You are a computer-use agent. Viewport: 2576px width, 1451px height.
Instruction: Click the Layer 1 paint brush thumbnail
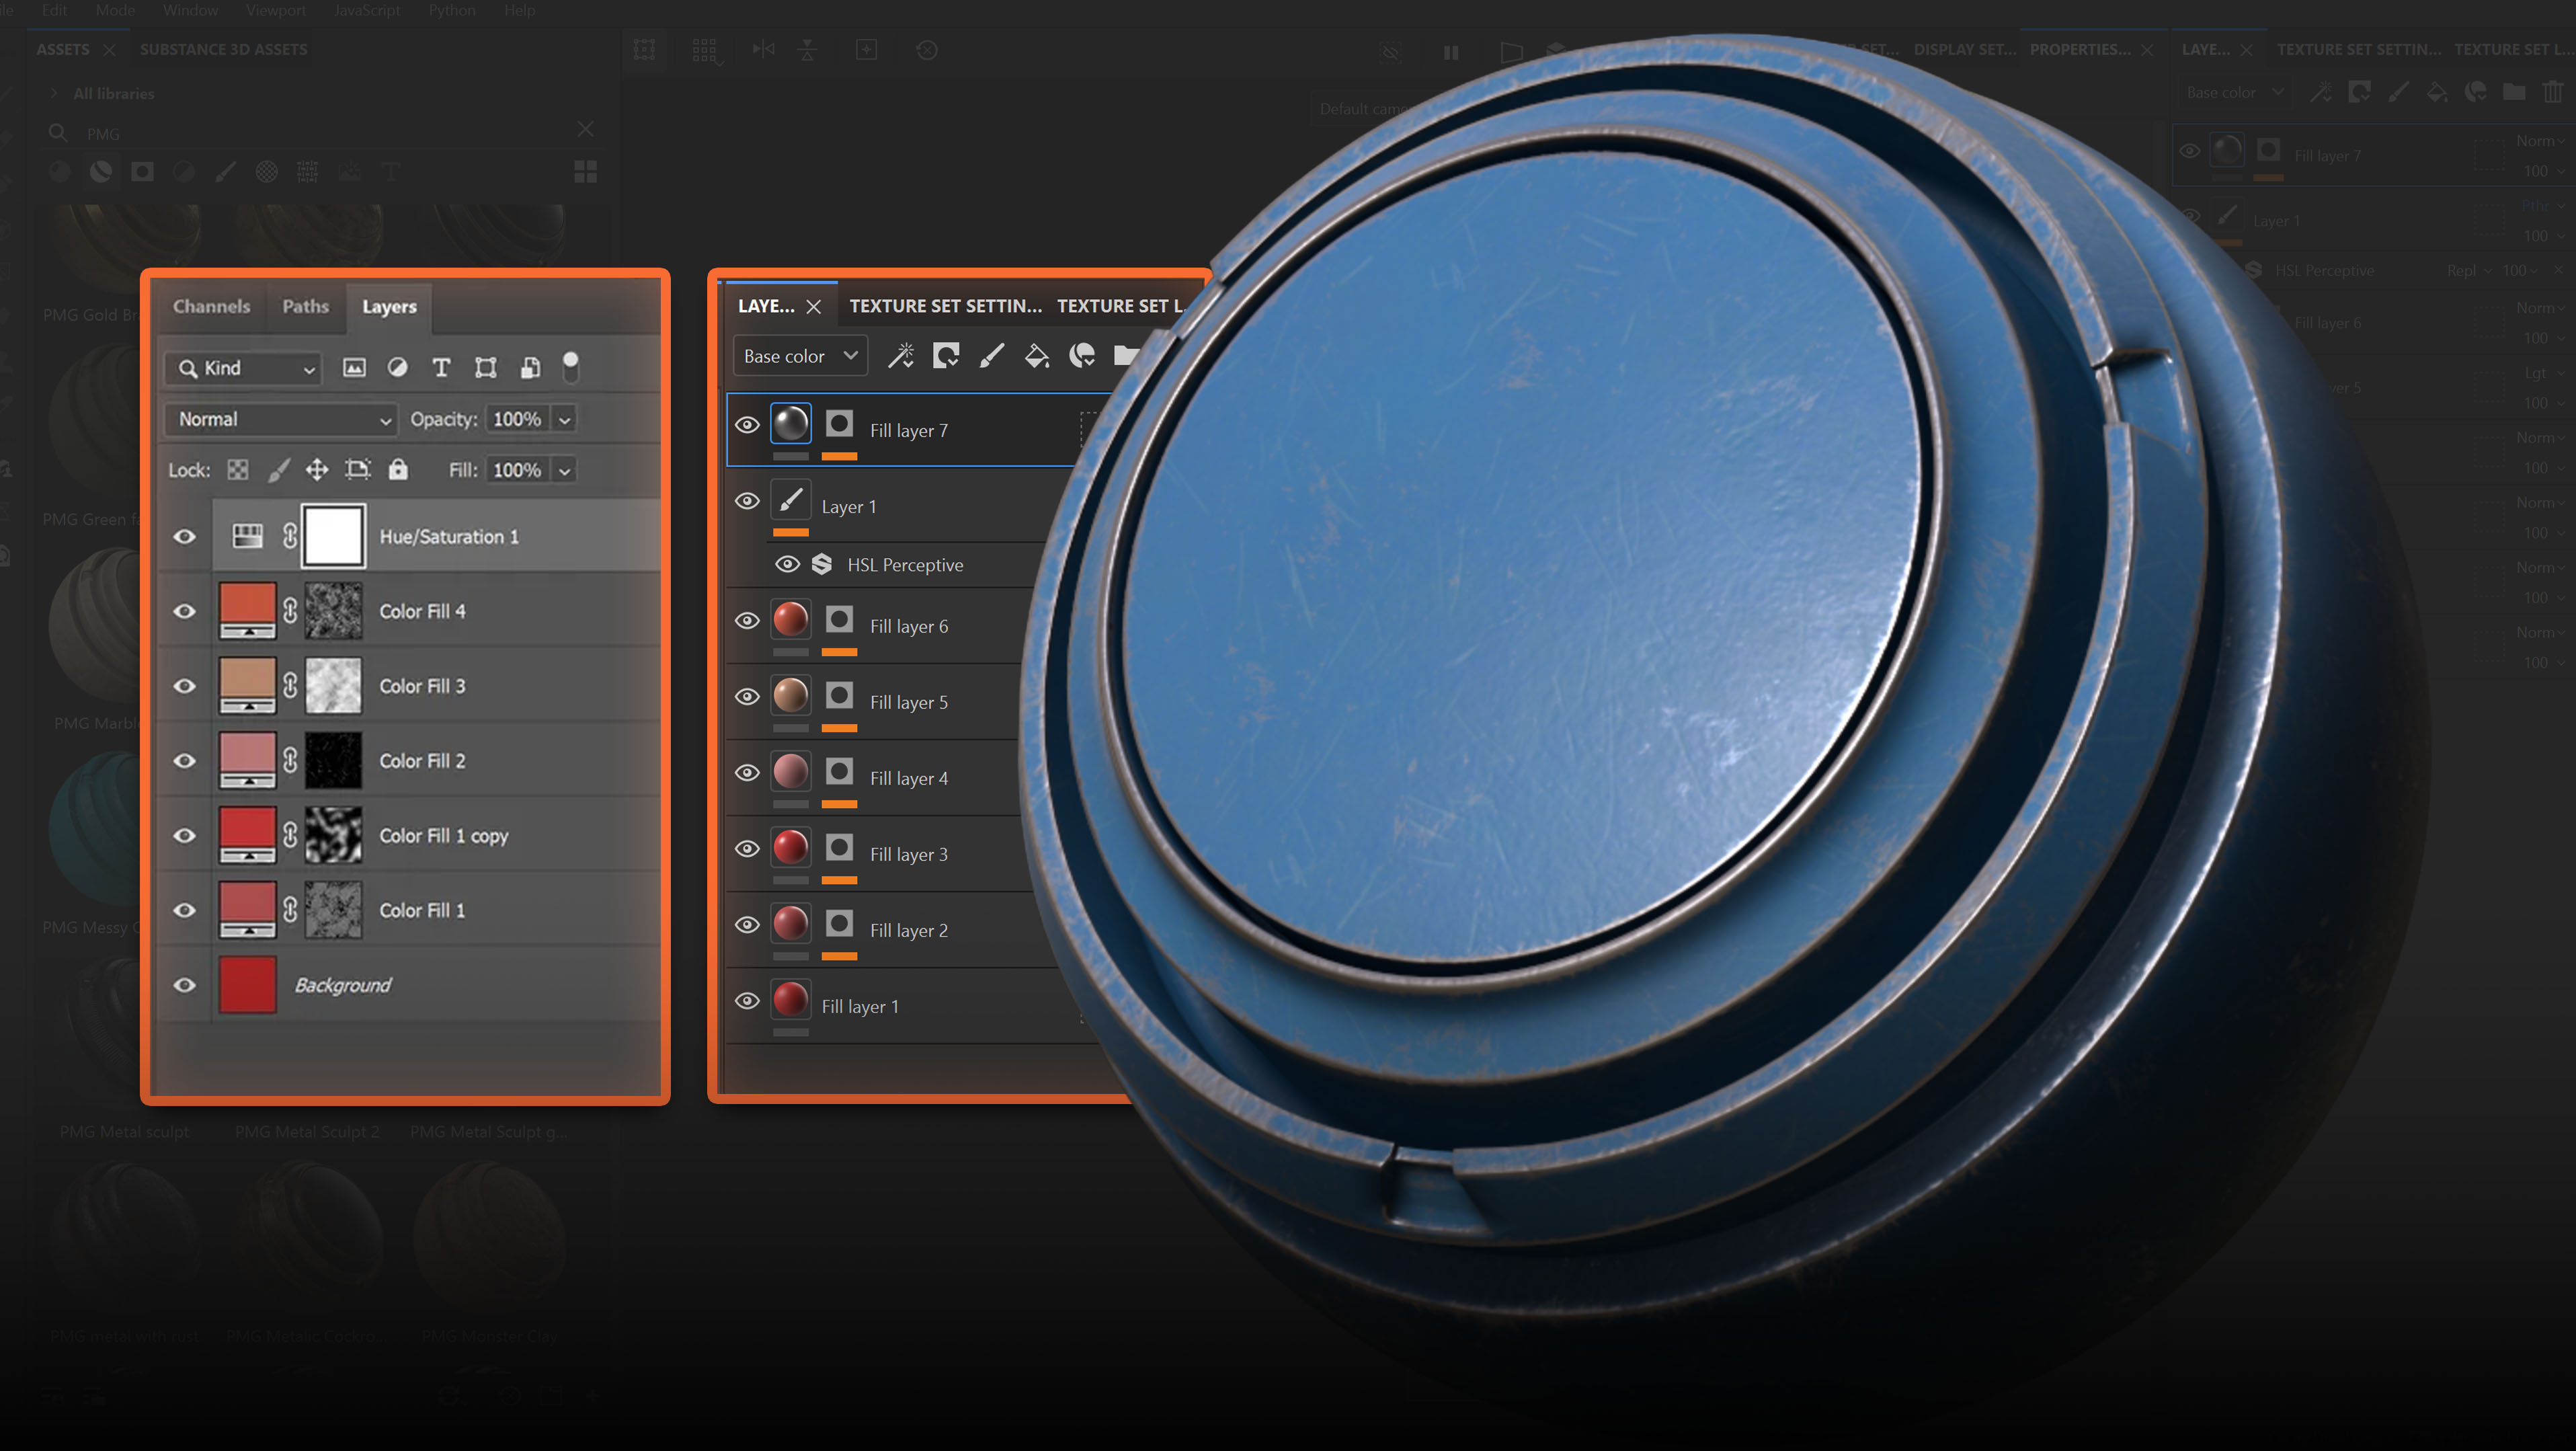[791, 500]
